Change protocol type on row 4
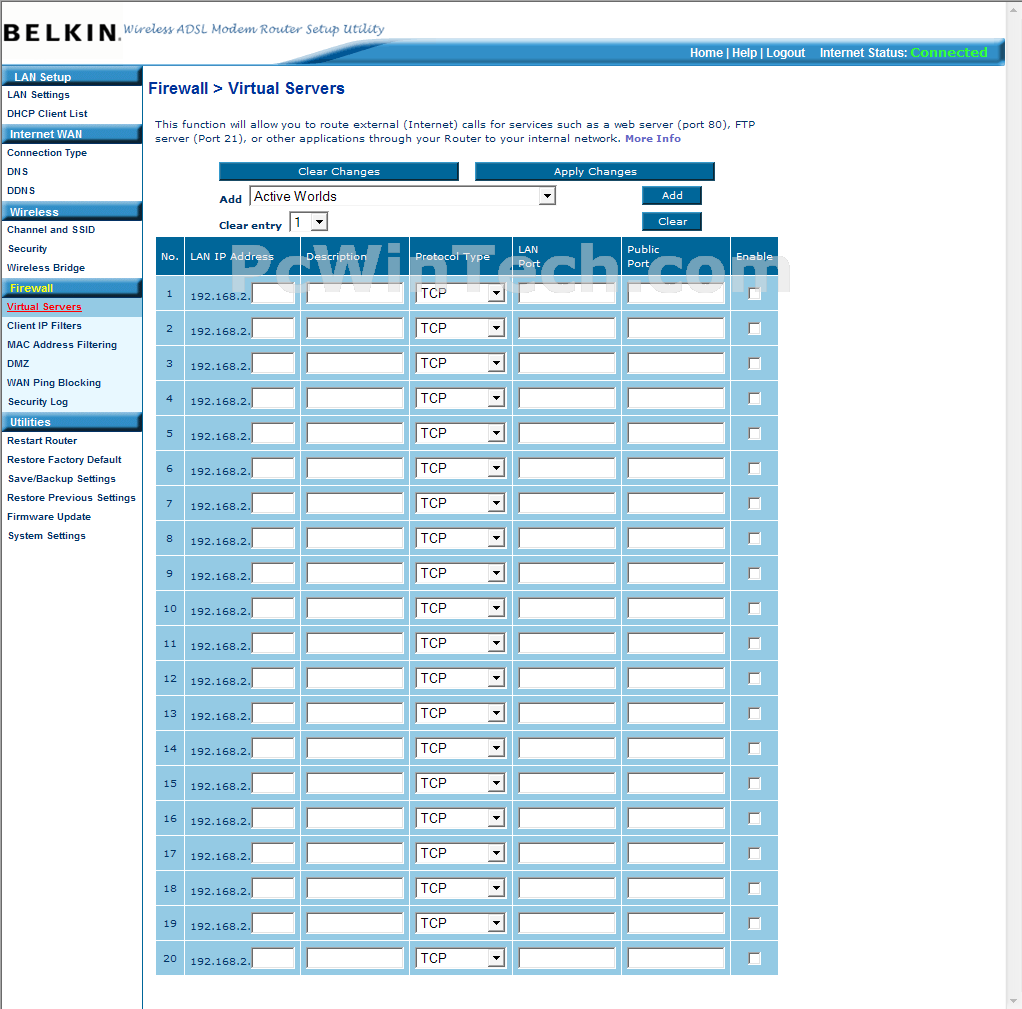This screenshot has height=1009, width=1022. [x=460, y=398]
